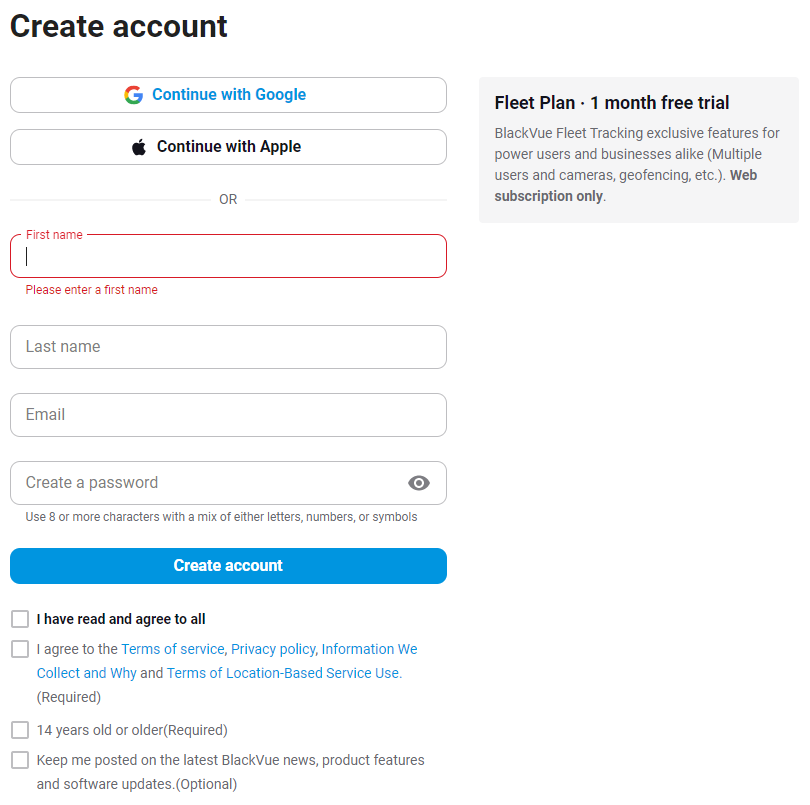The image size is (810, 805).
Task: Focus the First name field
Action: [228, 256]
